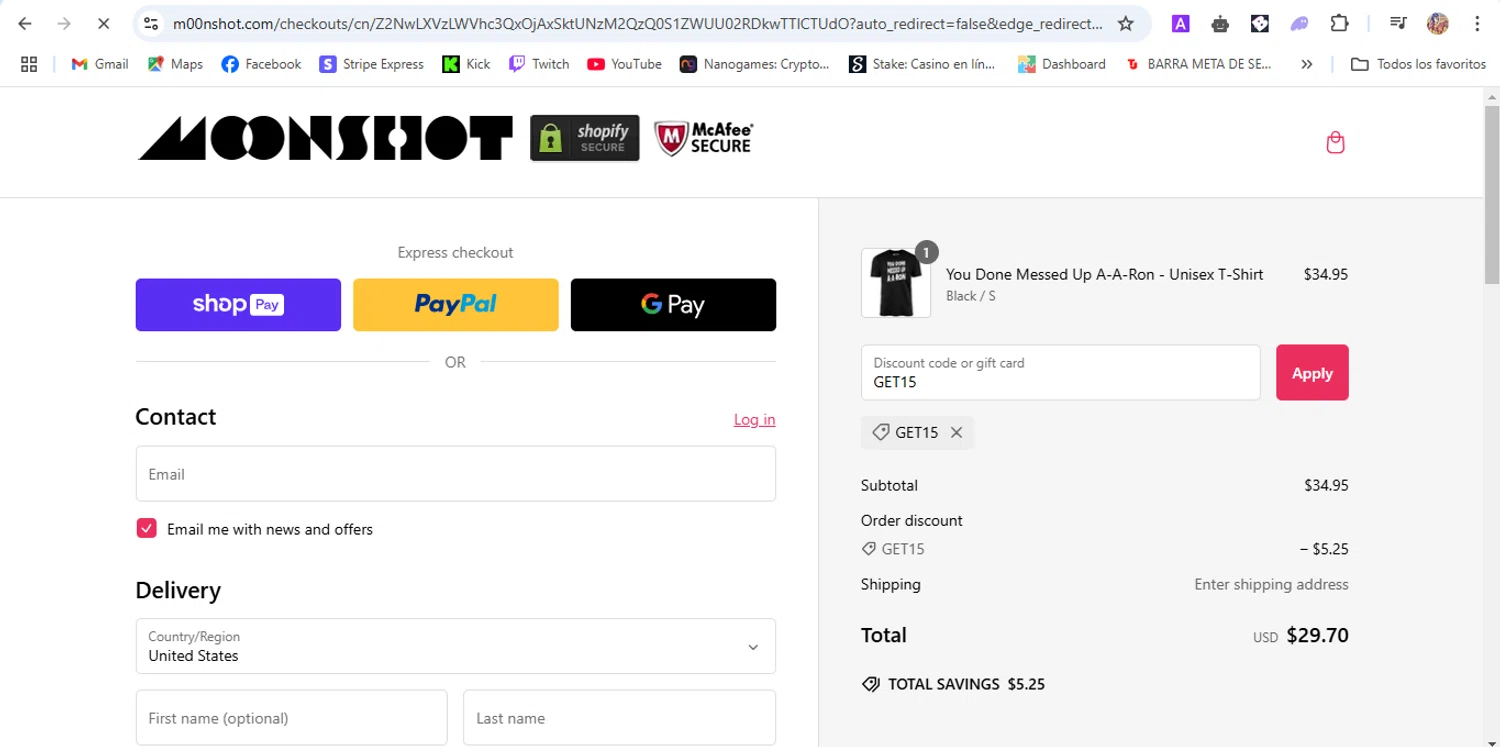Image resolution: width=1500 pixels, height=747 pixels.
Task: Bookmark this page with the star icon
Action: 1126,23
